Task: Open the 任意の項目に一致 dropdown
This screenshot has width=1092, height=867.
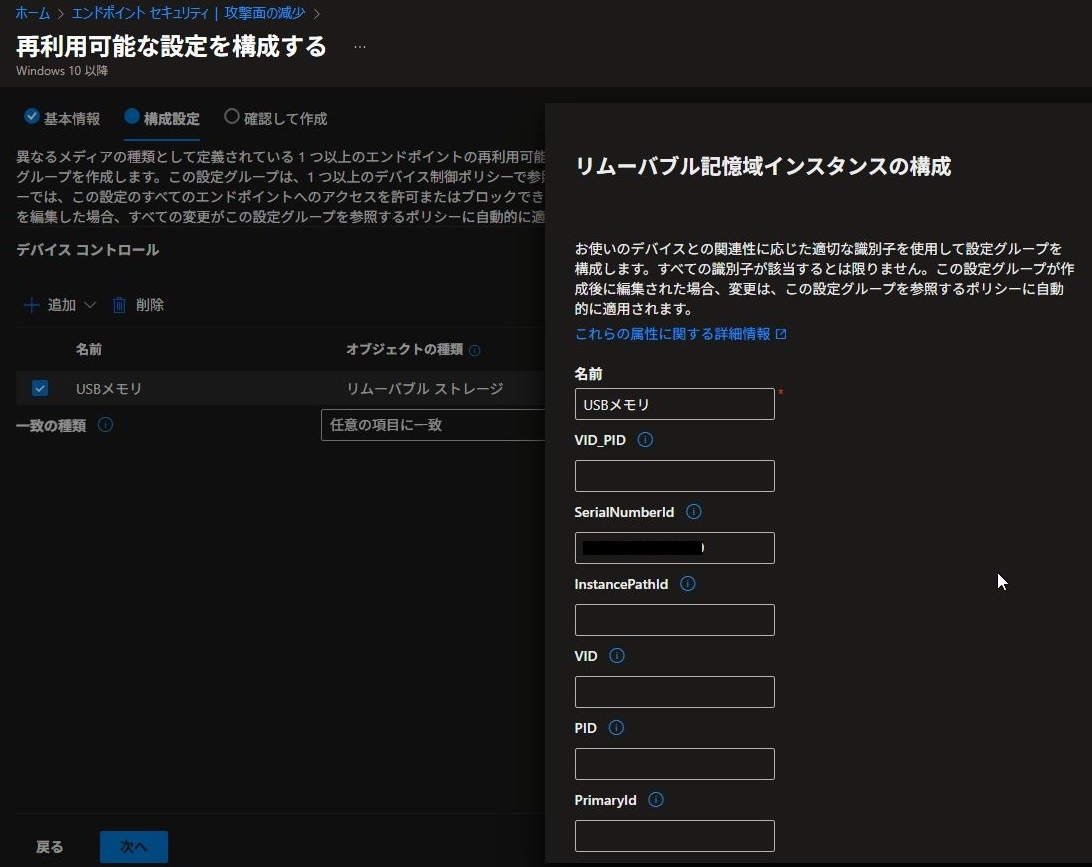Action: coord(432,425)
